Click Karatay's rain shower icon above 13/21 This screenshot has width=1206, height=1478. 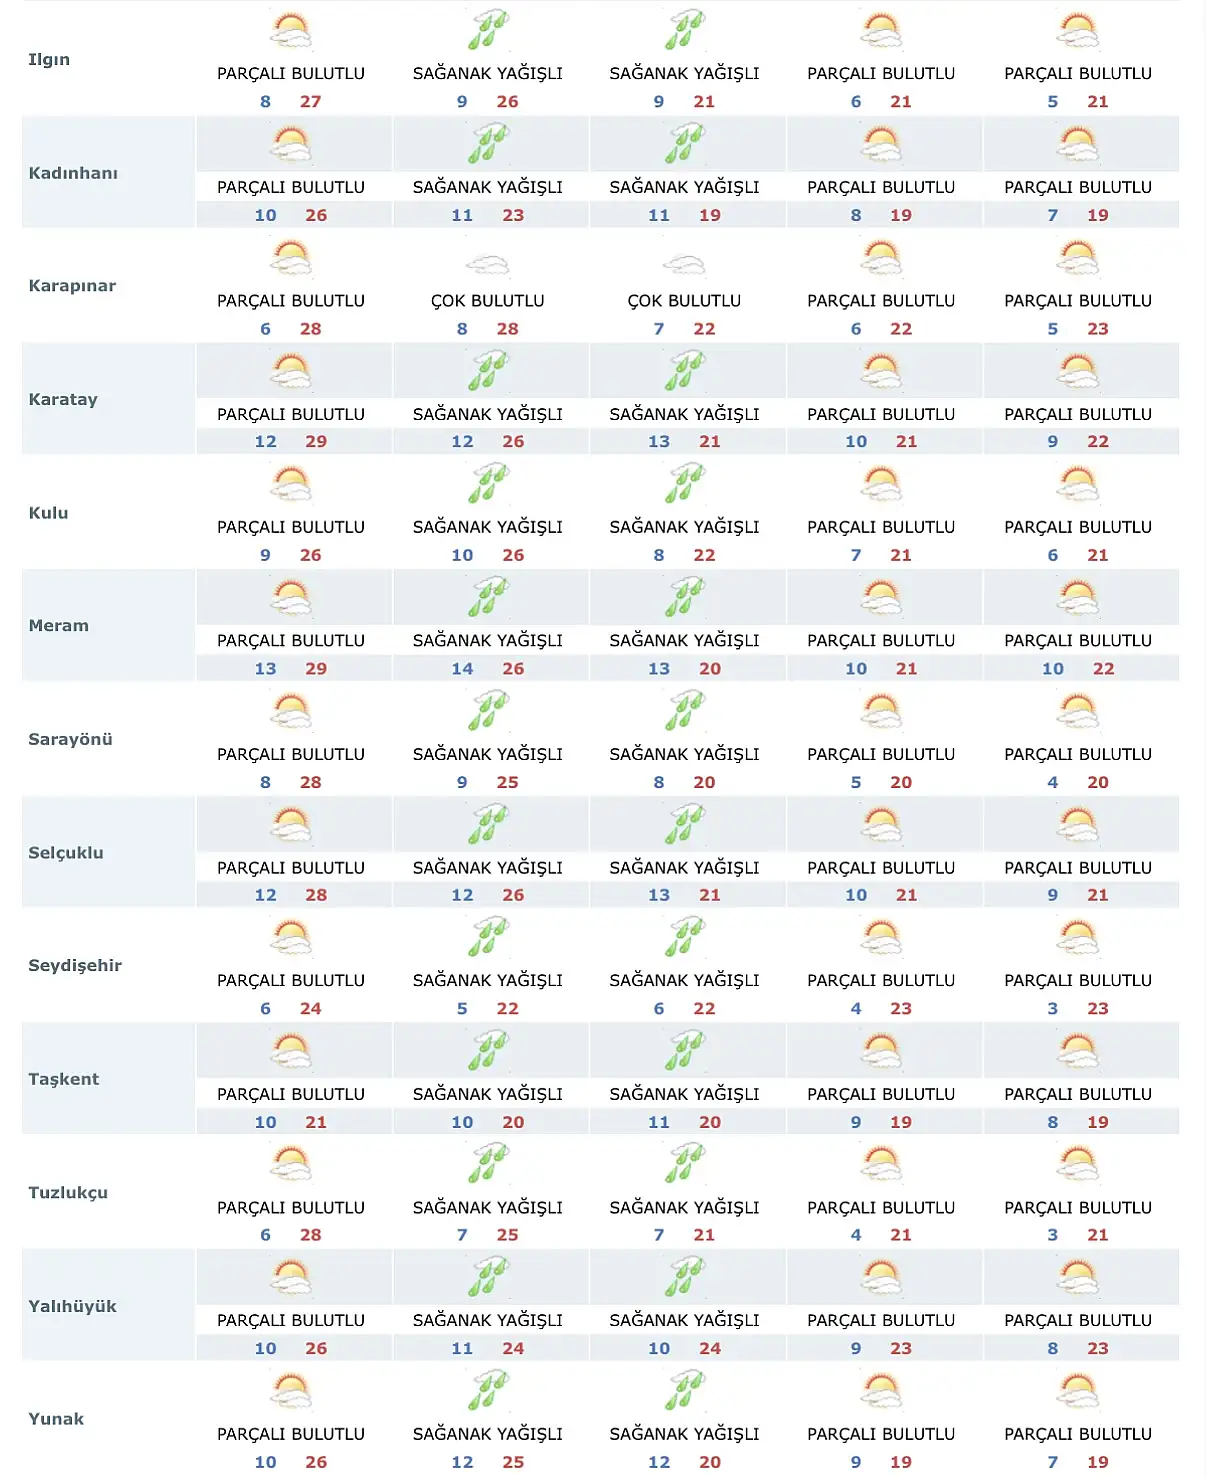684,371
